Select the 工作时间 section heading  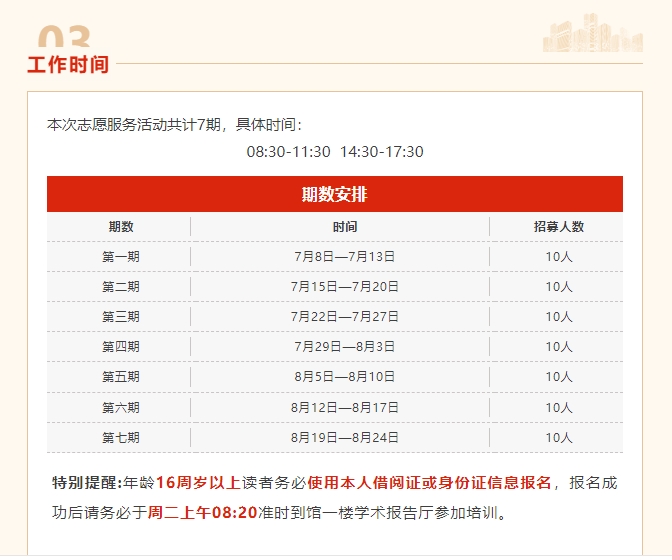pos(68,65)
